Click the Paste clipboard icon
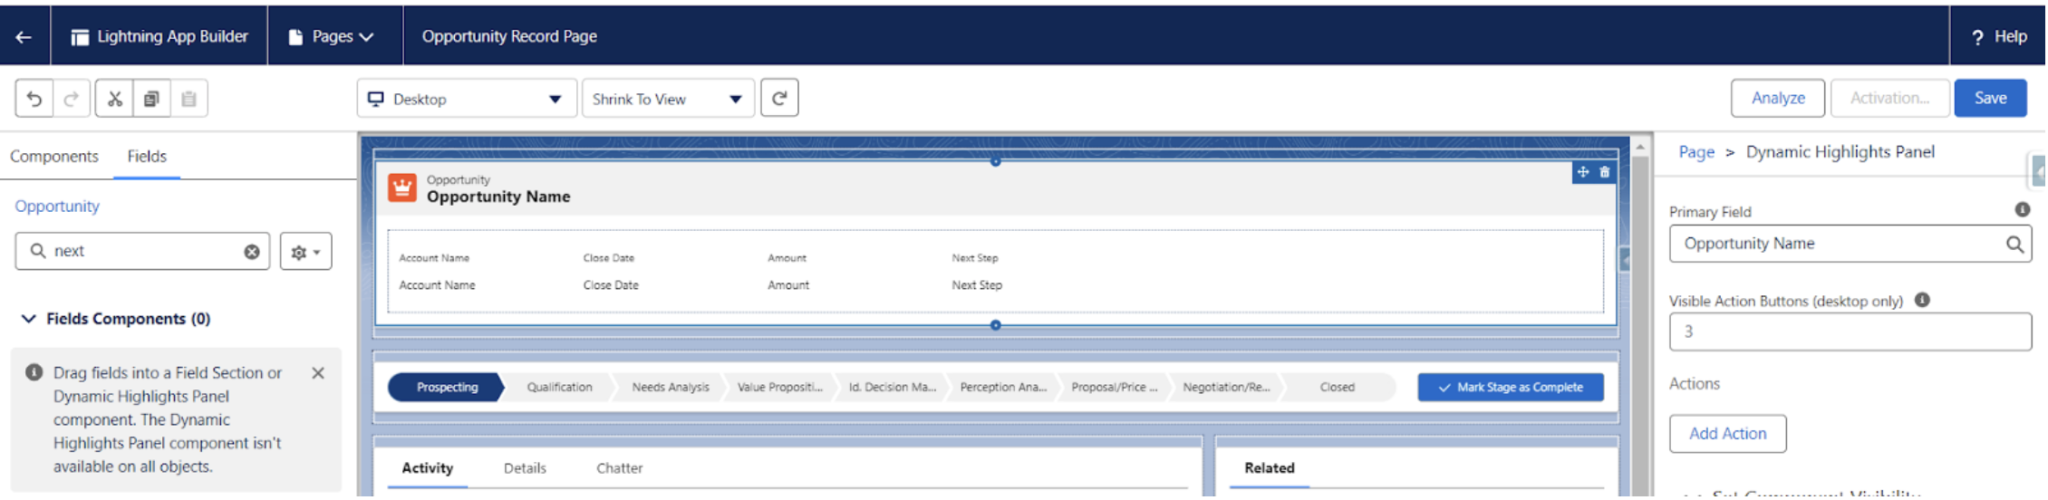 click(x=189, y=99)
